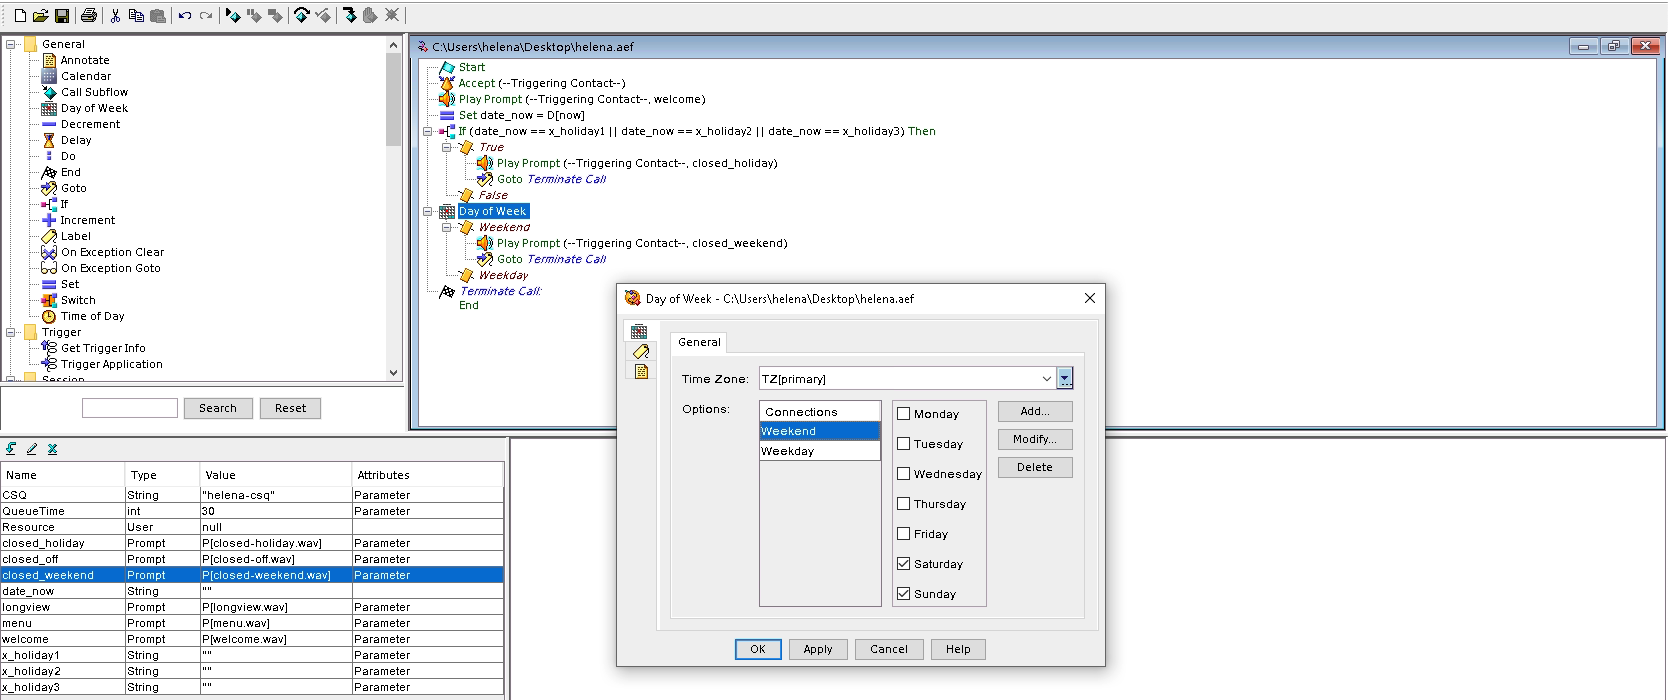Enable the Friday checkbox

(904, 534)
